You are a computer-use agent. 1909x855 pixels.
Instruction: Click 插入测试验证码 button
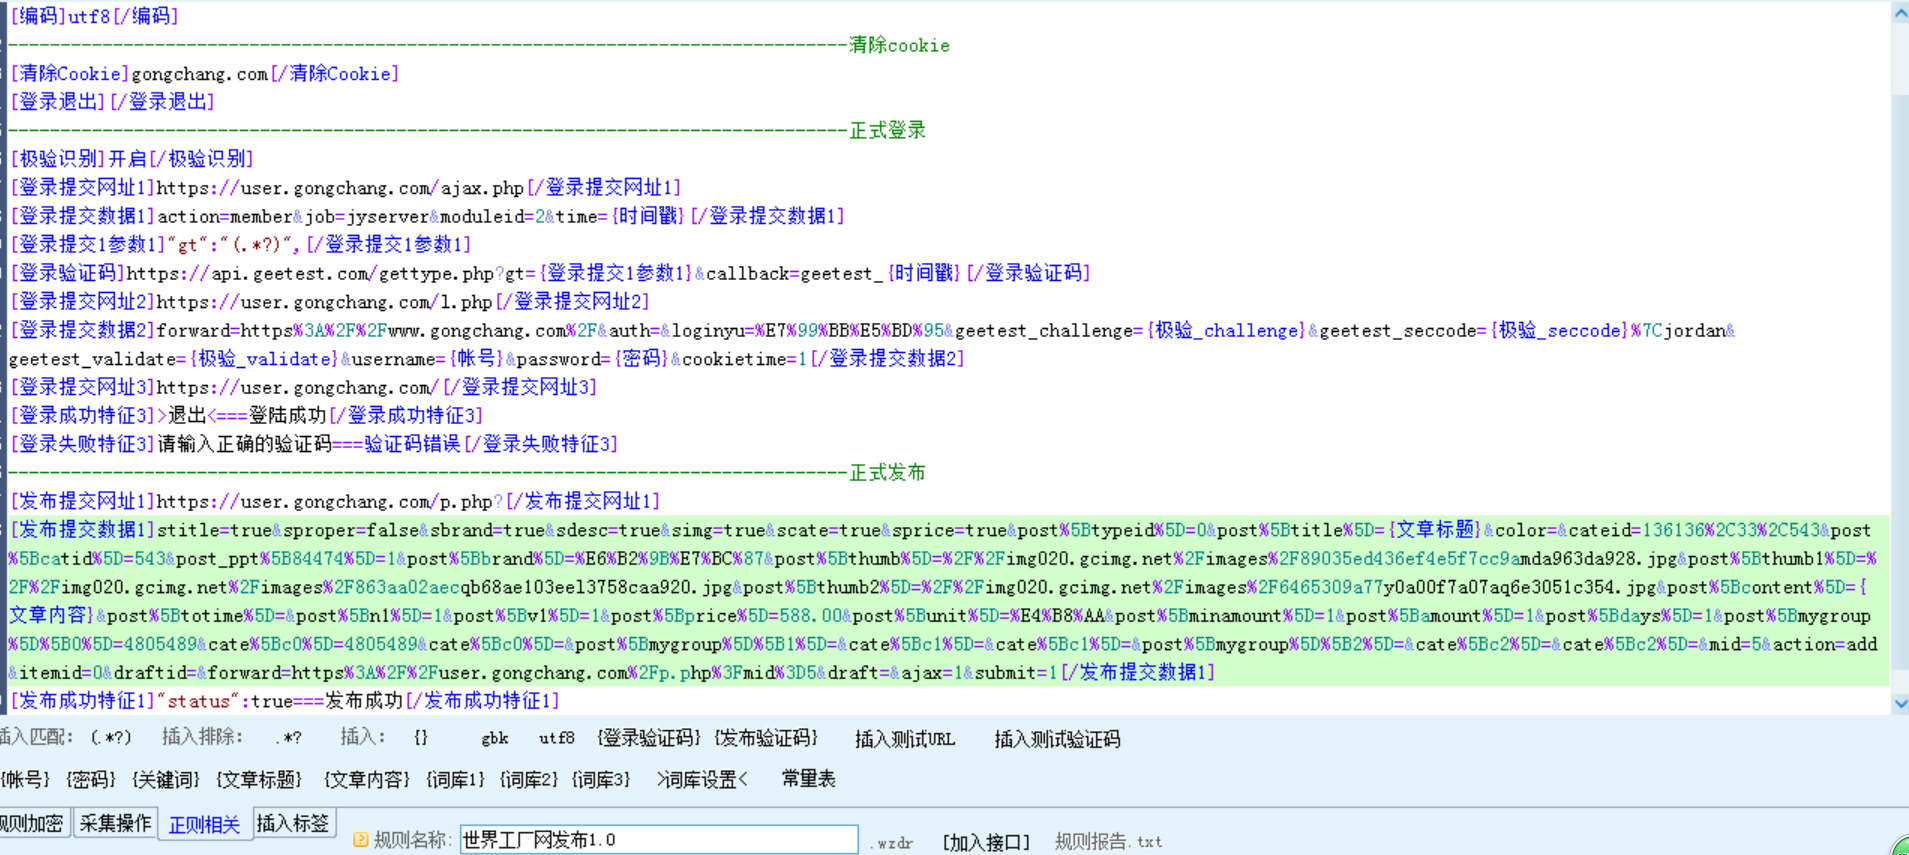click(x=1057, y=739)
